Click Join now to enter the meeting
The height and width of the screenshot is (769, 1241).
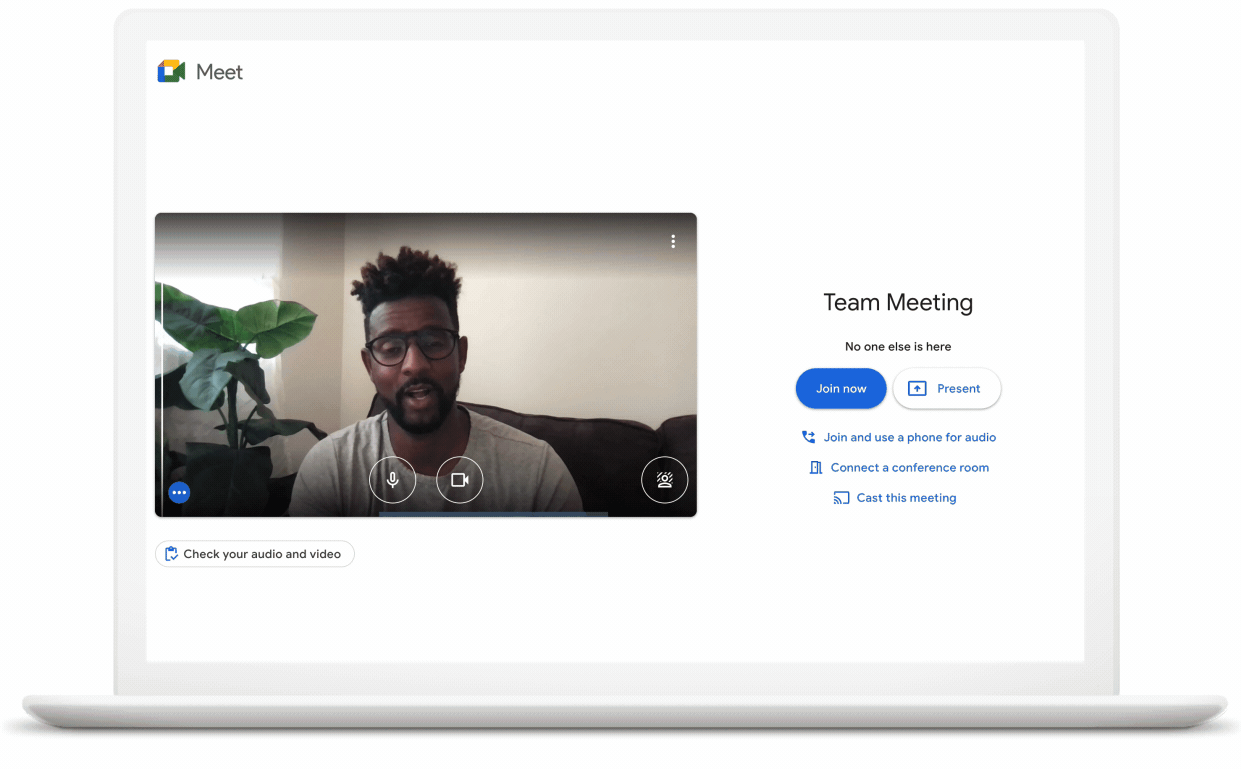(841, 388)
